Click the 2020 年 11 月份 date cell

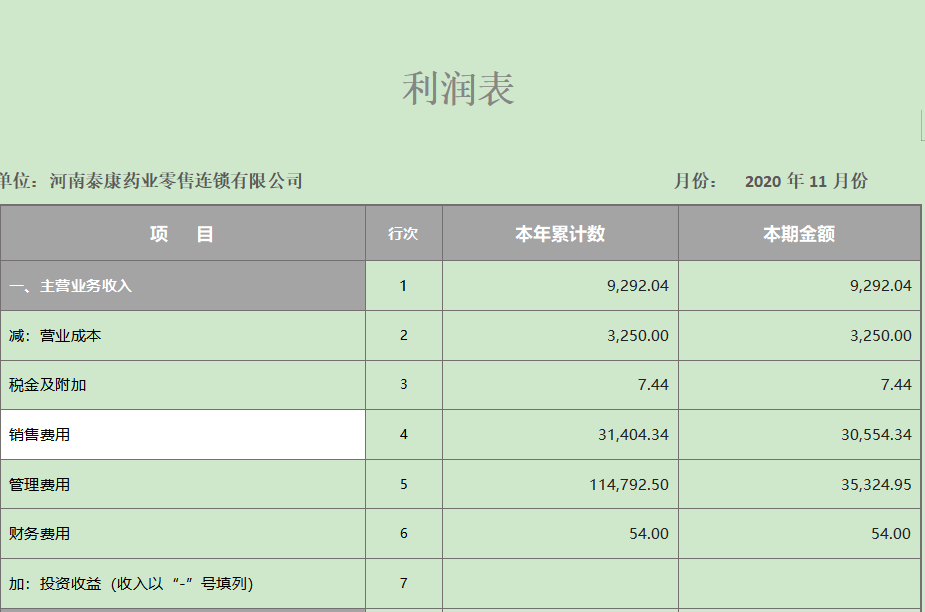(x=806, y=181)
